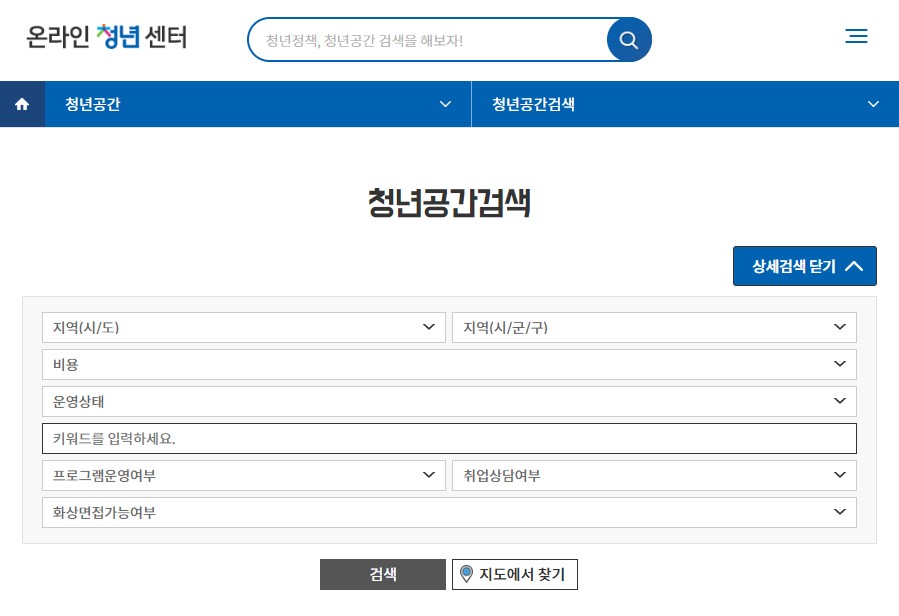Image resolution: width=899 pixels, height=616 pixels.
Task: Click the search magnifier icon
Action: pyautogui.click(x=628, y=40)
